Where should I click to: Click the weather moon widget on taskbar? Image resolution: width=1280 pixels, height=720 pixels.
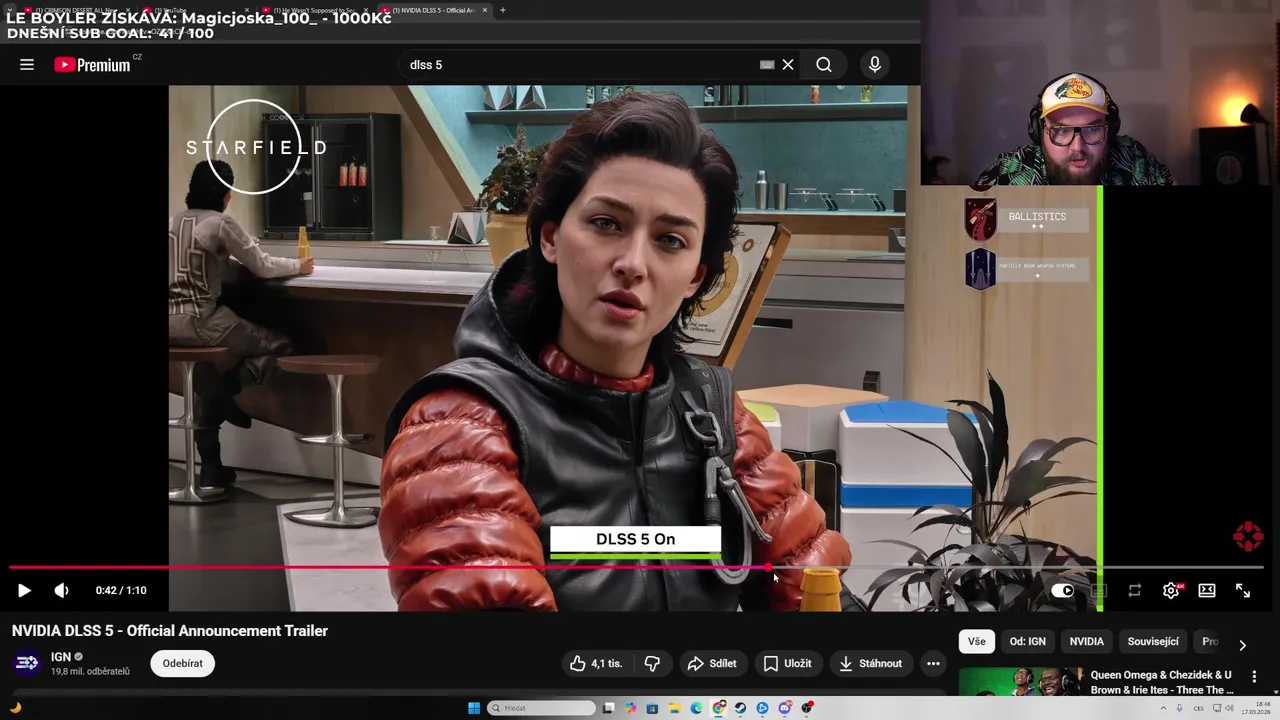coord(15,708)
